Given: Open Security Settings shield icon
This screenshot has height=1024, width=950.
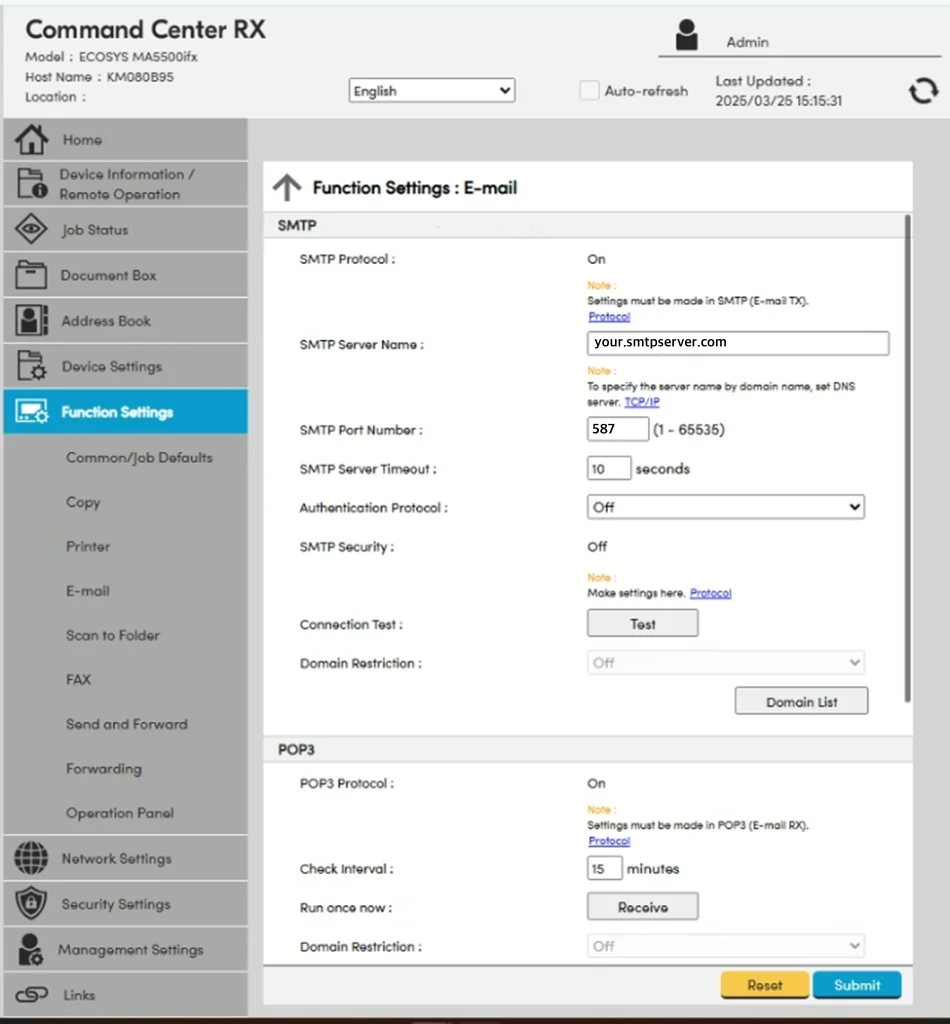Looking at the screenshot, I should [x=31, y=904].
